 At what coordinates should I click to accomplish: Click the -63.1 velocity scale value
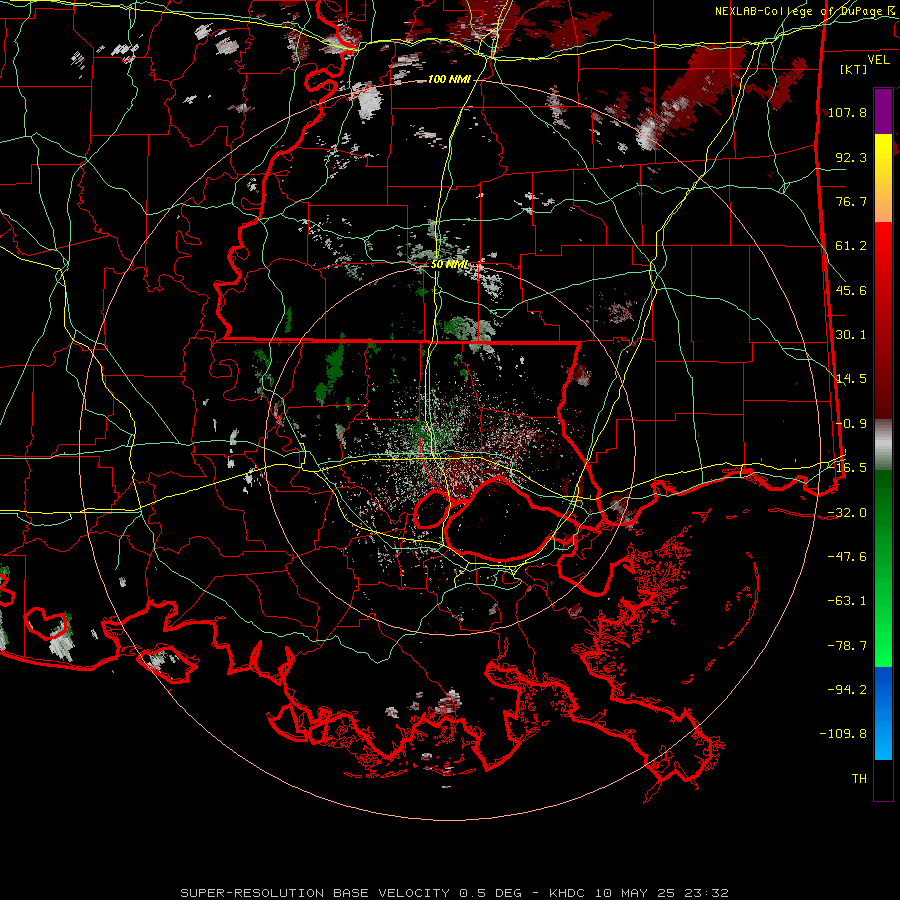[847, 601]
